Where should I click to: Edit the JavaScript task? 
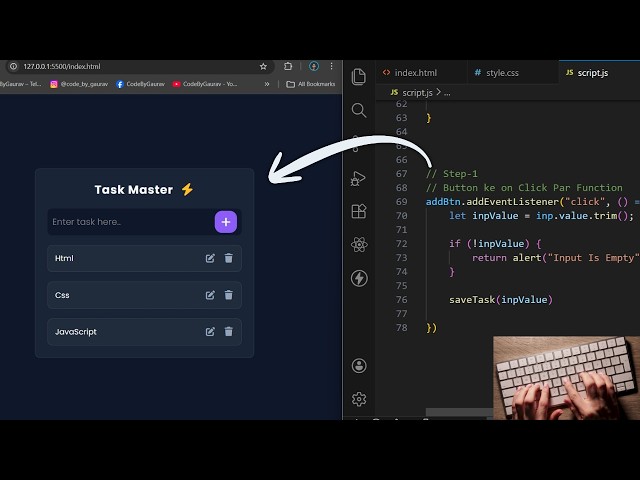click(x=210, y=331)
